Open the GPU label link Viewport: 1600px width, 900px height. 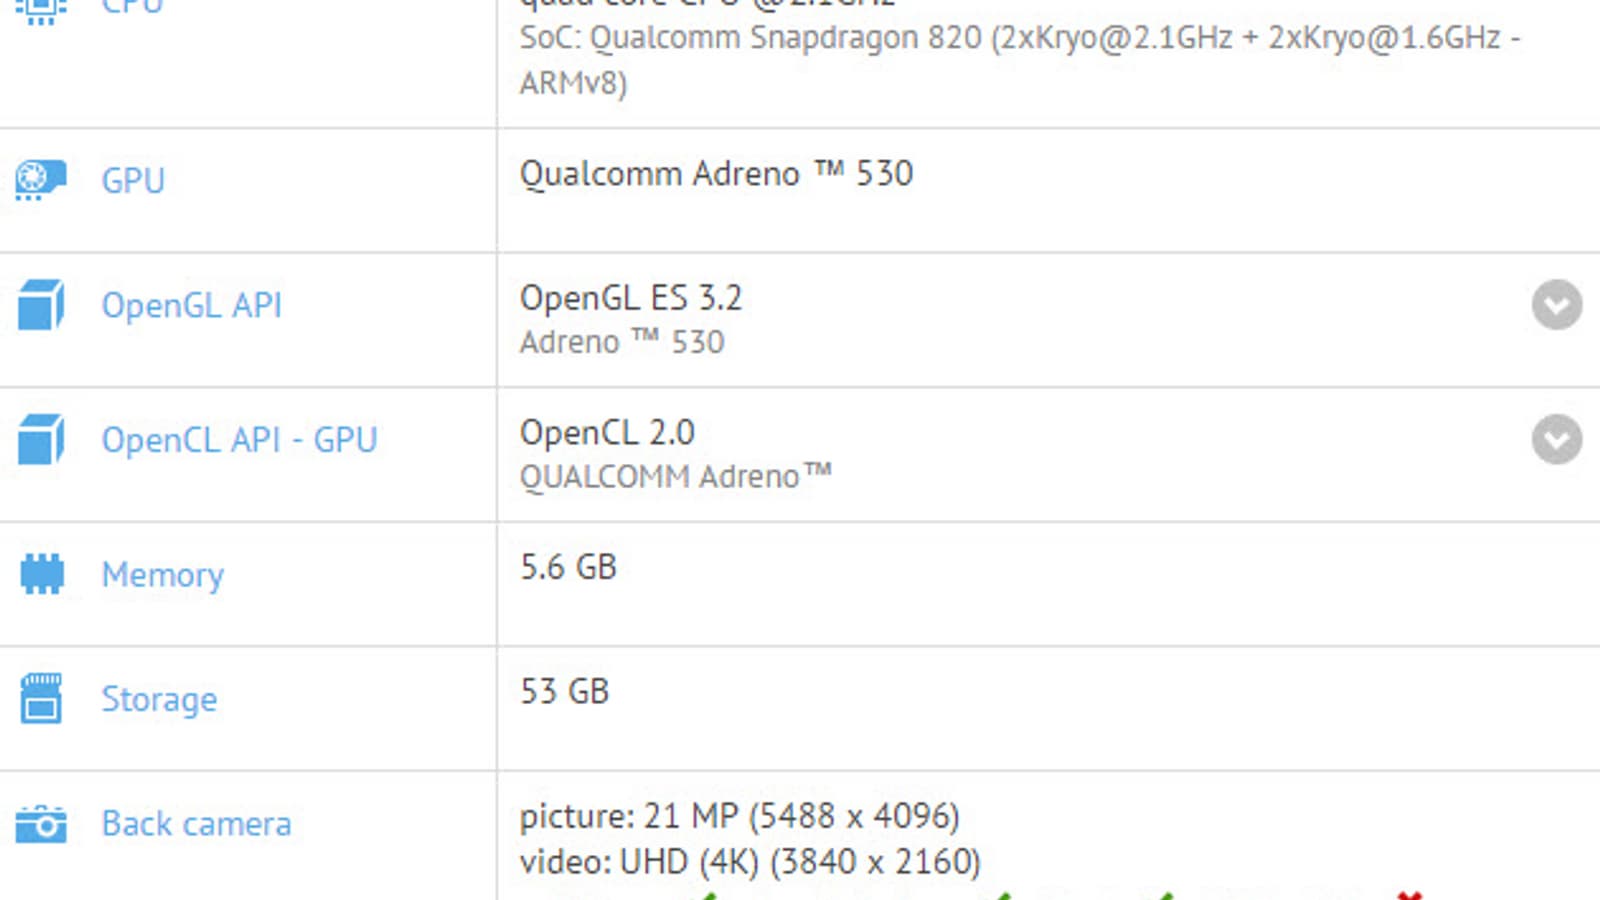[133, 181]
